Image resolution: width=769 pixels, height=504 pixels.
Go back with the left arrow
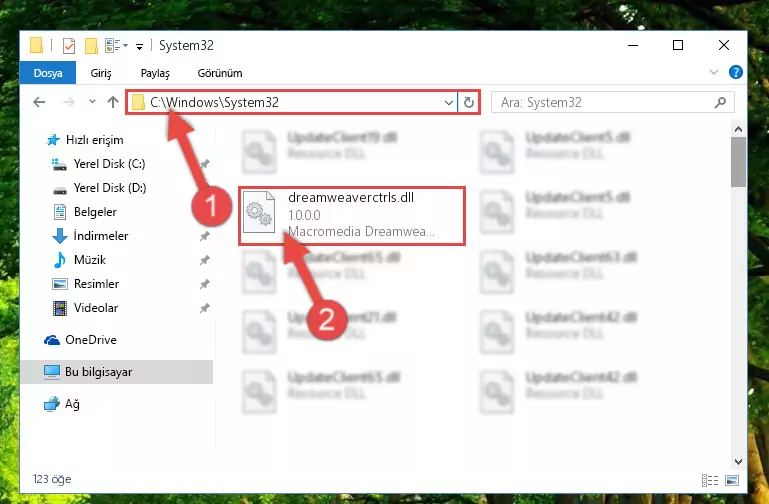point(39,102)
